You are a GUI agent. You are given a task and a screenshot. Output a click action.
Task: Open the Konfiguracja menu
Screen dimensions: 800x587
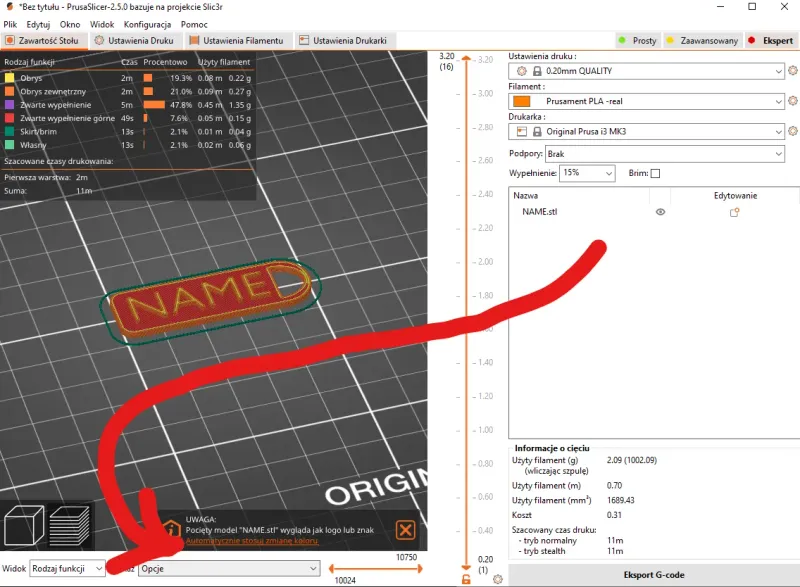[x=147, y=24]
